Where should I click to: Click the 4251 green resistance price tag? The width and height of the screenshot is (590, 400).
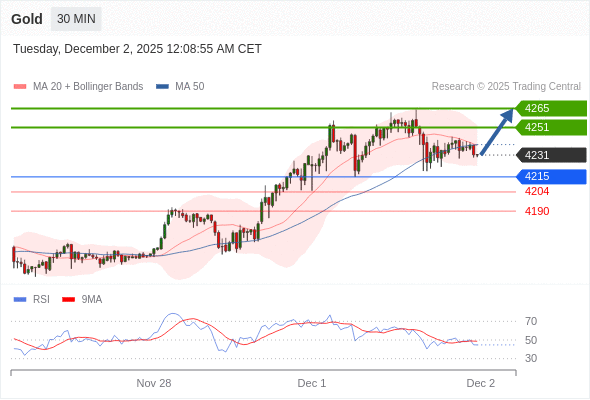click(x=551, y=127)
